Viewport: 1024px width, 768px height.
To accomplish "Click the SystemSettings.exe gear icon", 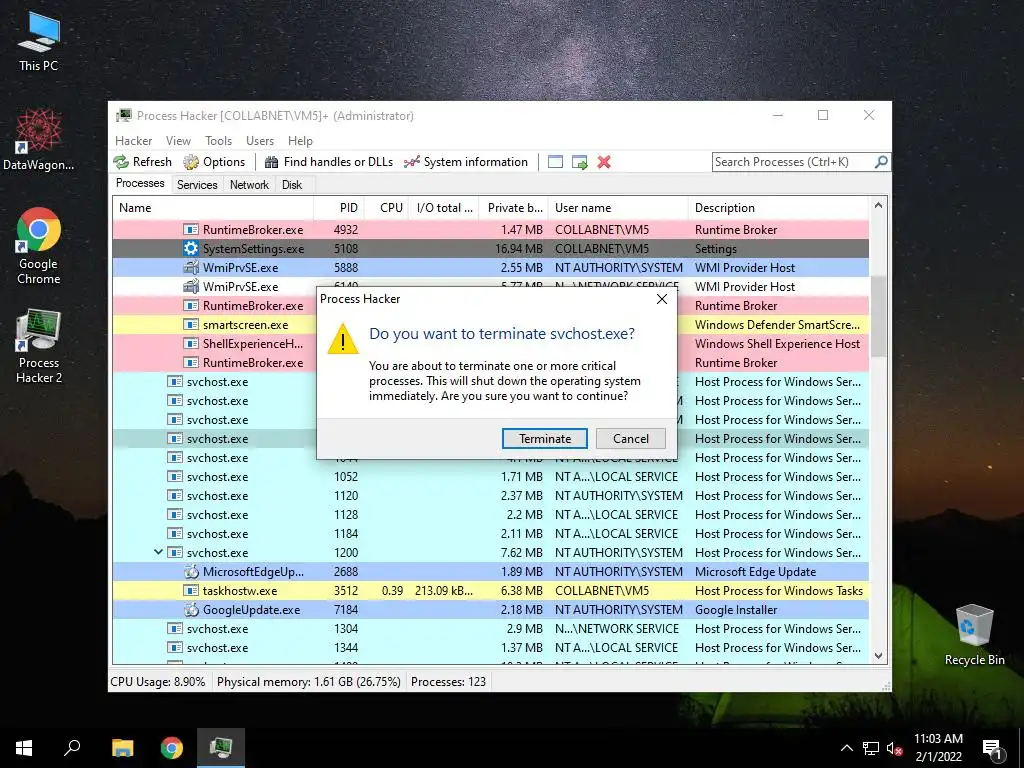I will pyautogui.click(x=191, y=248).
